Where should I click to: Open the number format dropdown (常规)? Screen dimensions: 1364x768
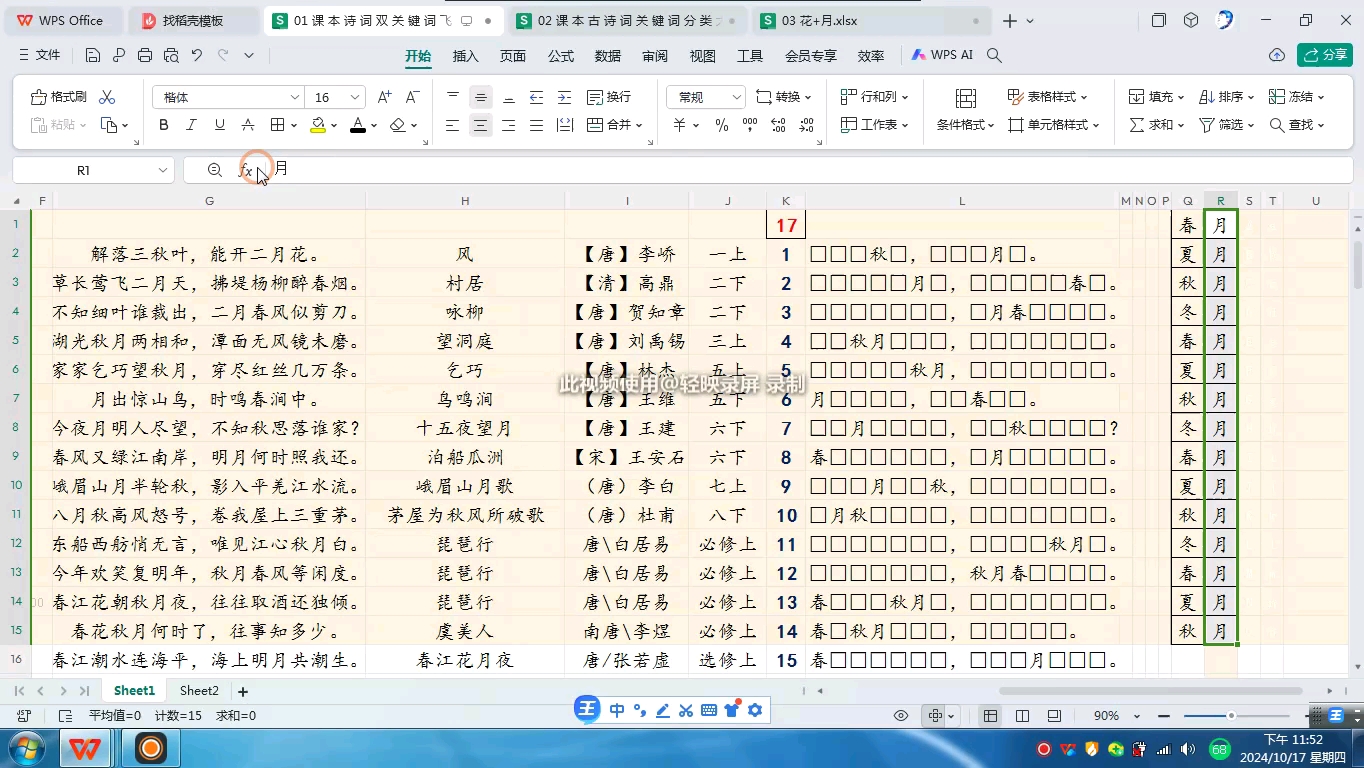pos(737,97)
